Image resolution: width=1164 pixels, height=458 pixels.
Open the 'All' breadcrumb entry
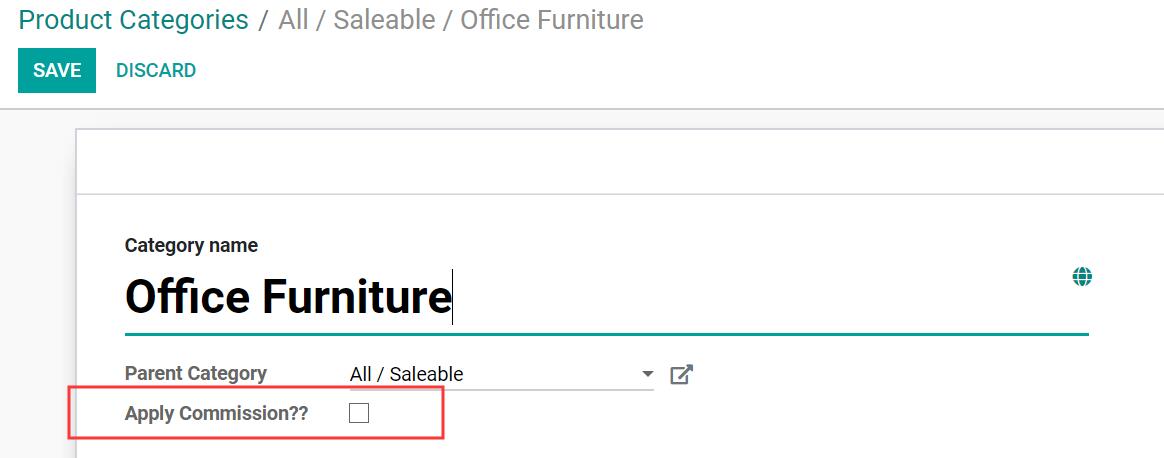(x=293, y=19)
